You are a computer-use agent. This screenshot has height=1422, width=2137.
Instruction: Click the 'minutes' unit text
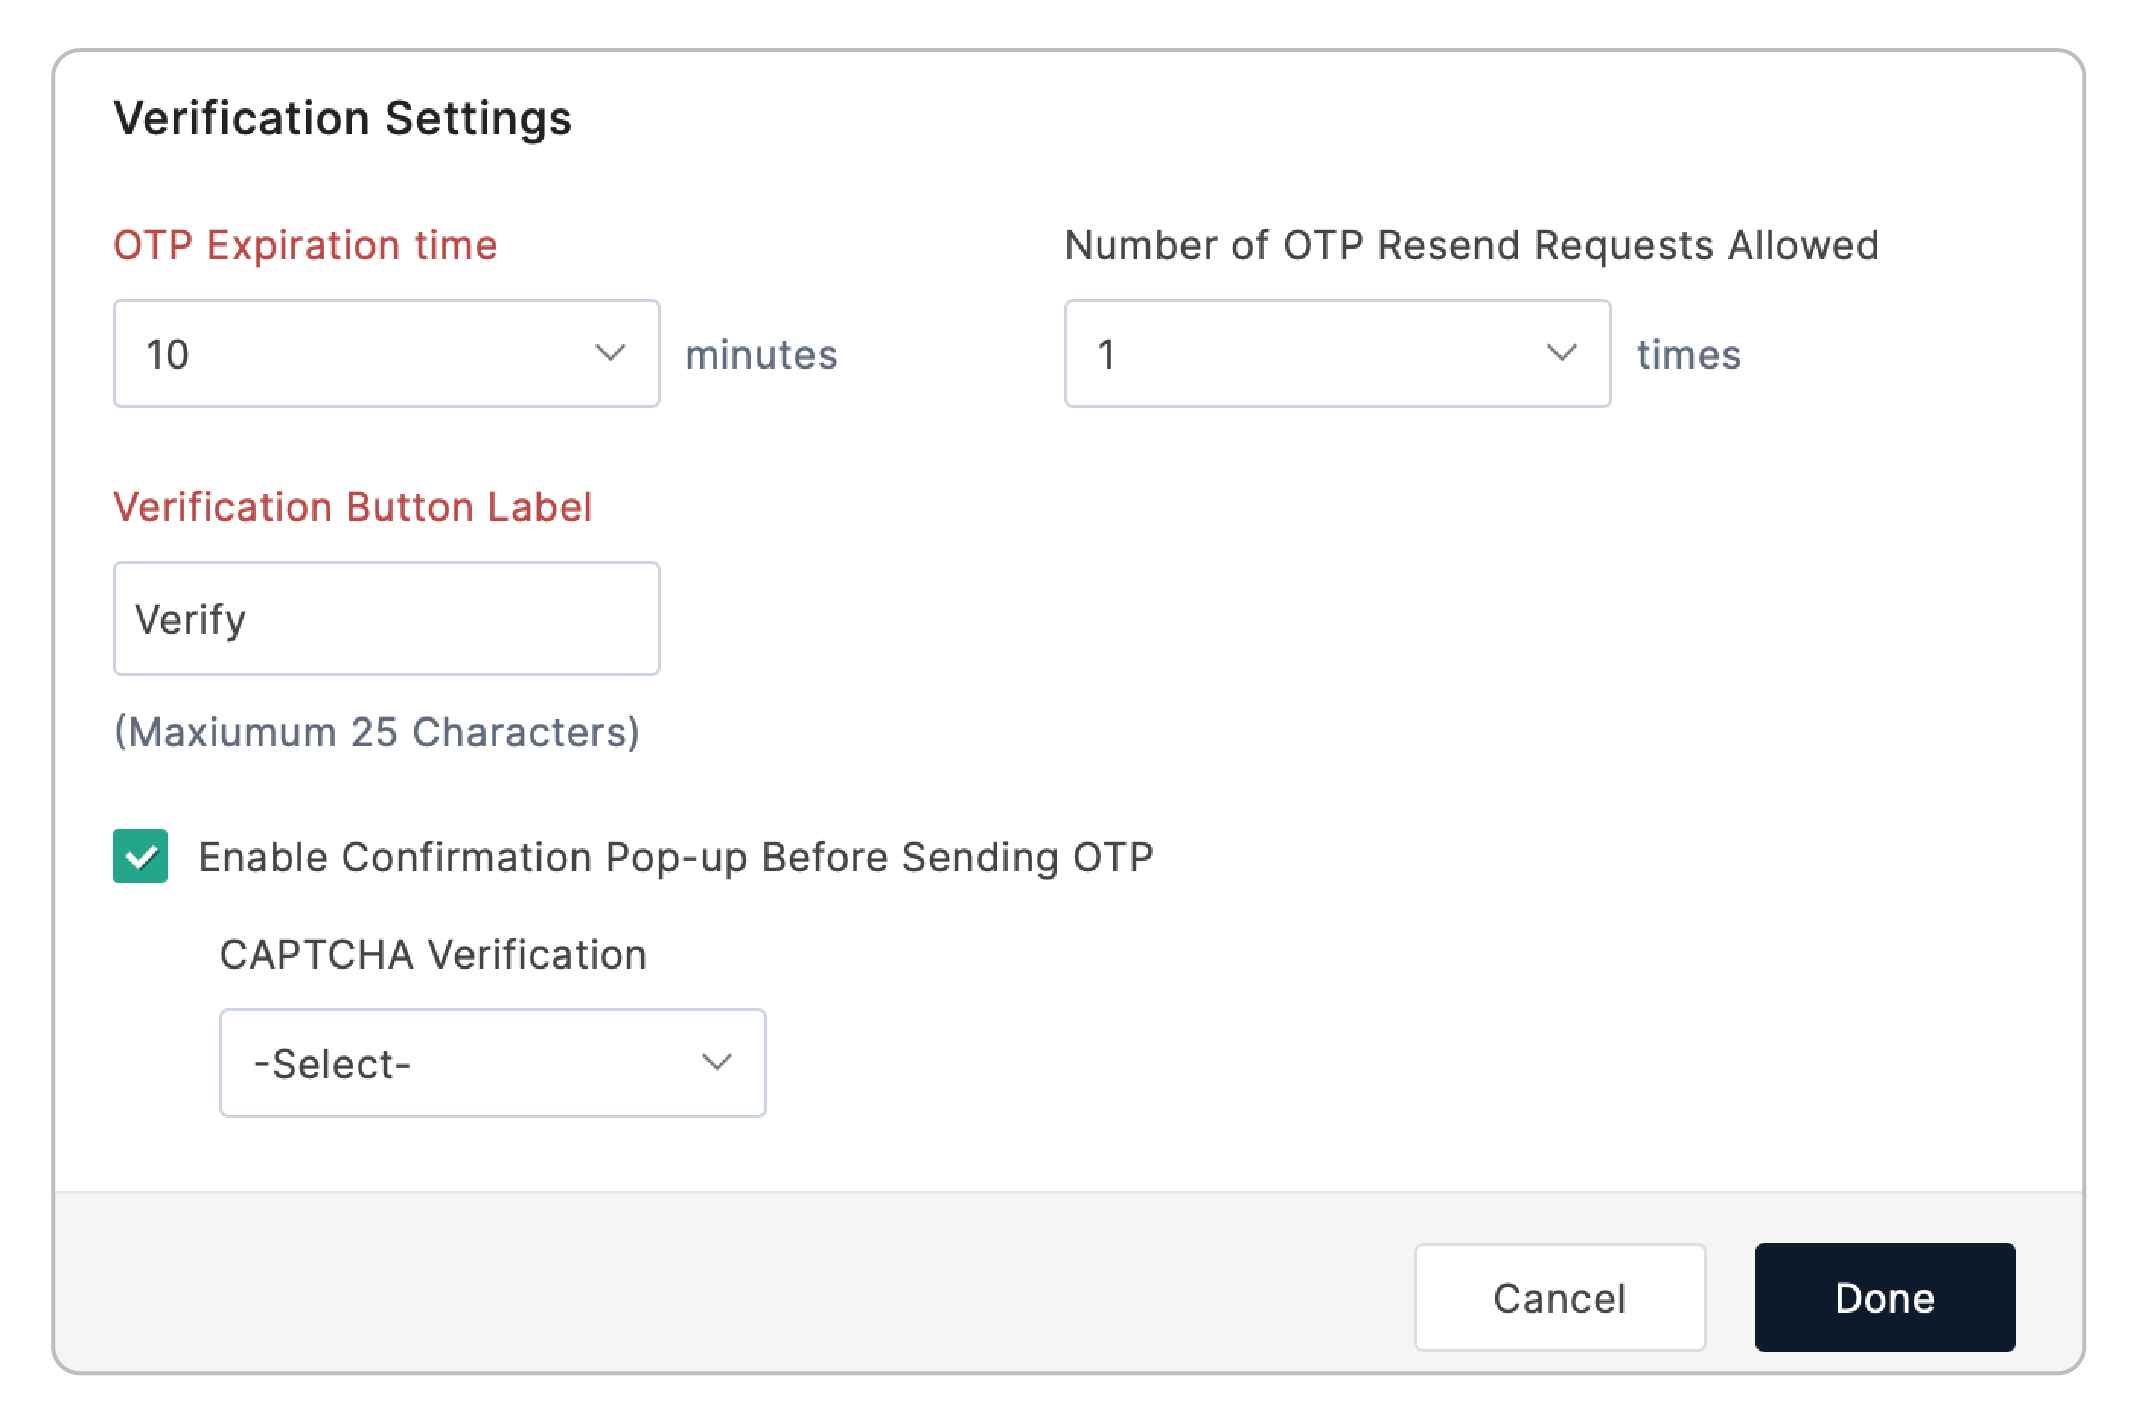(761, 355)
